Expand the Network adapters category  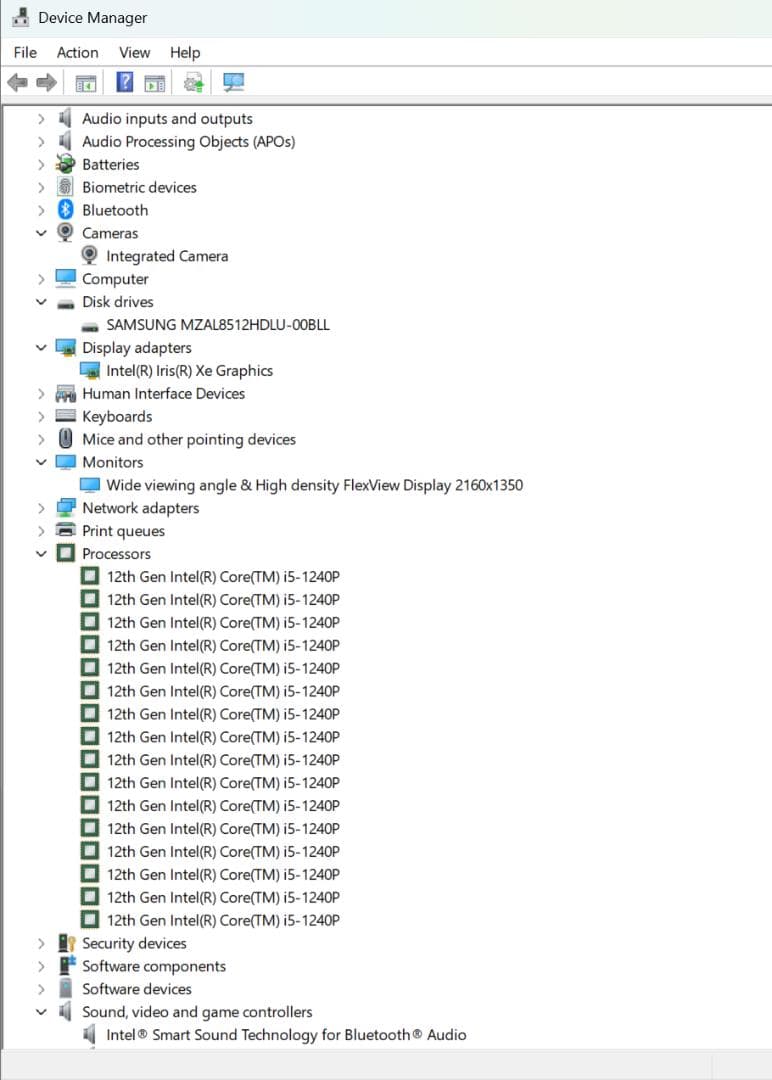[x=41, y=508]
